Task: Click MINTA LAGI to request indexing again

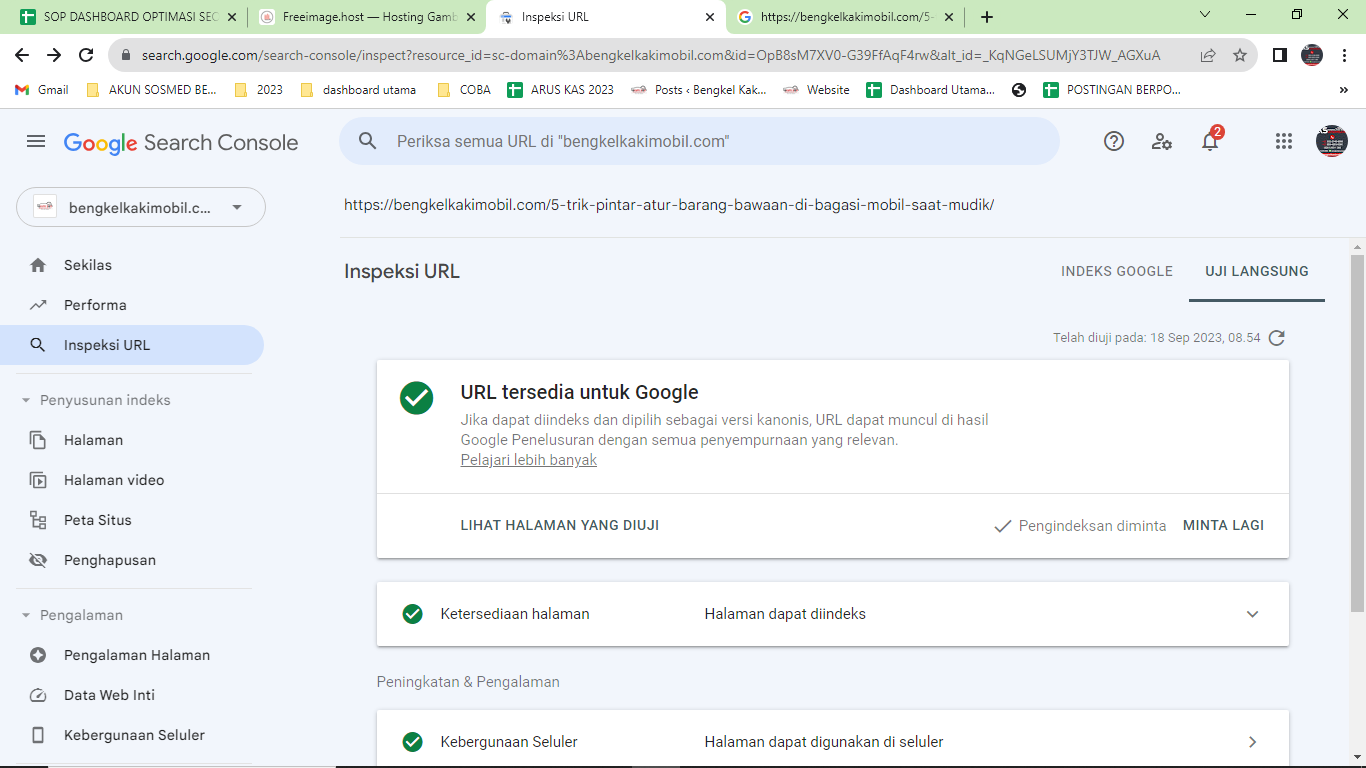Action: tap(1223, 525)
